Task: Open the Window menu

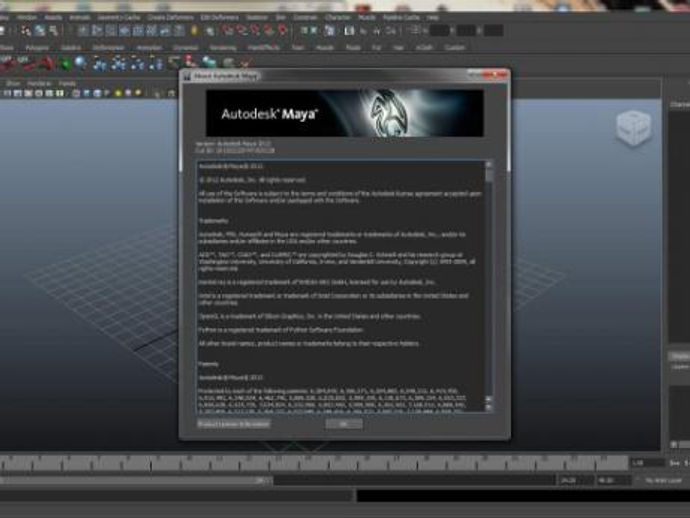Action: (x=27, y=18)
